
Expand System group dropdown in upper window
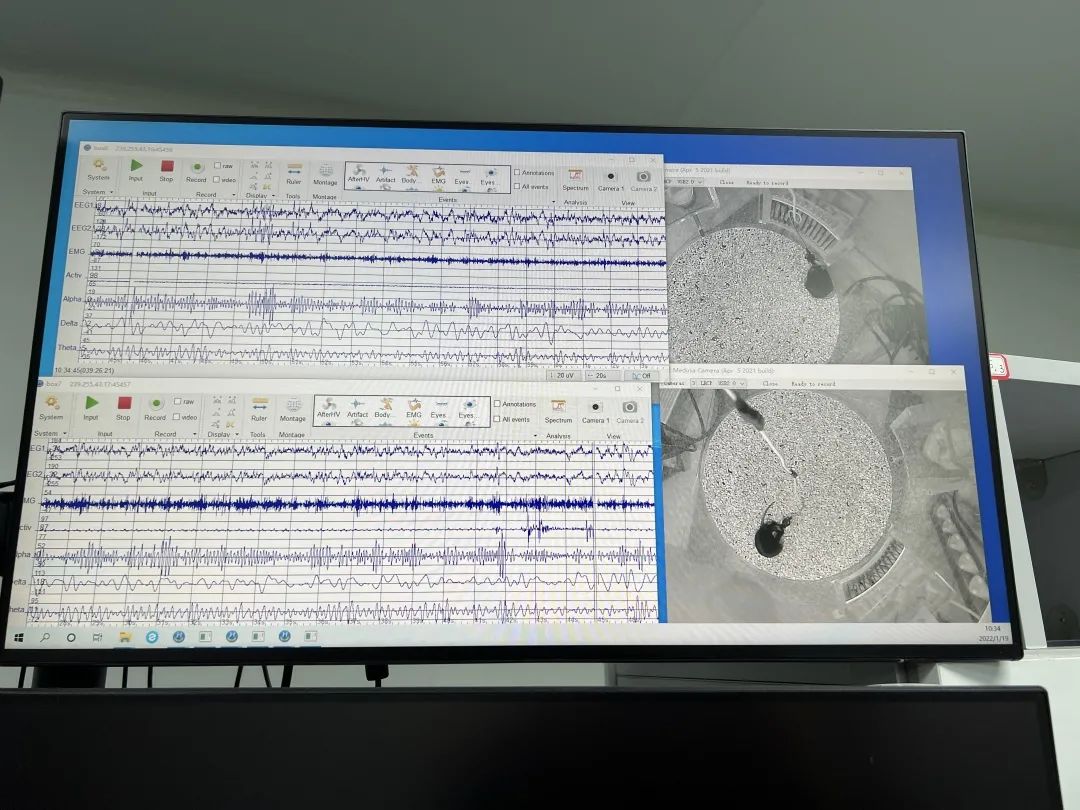tap(112, 192)
